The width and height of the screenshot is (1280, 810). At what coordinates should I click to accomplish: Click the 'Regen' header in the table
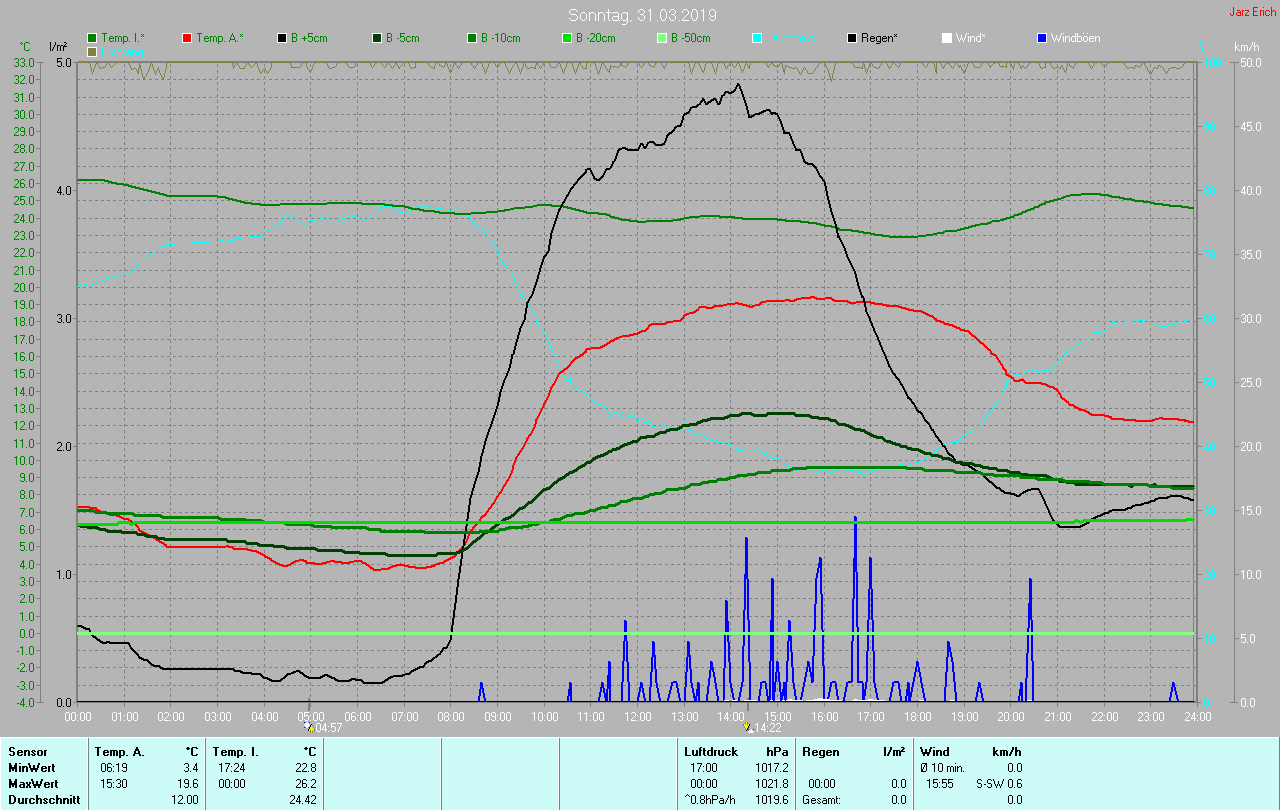coord(821,752)
